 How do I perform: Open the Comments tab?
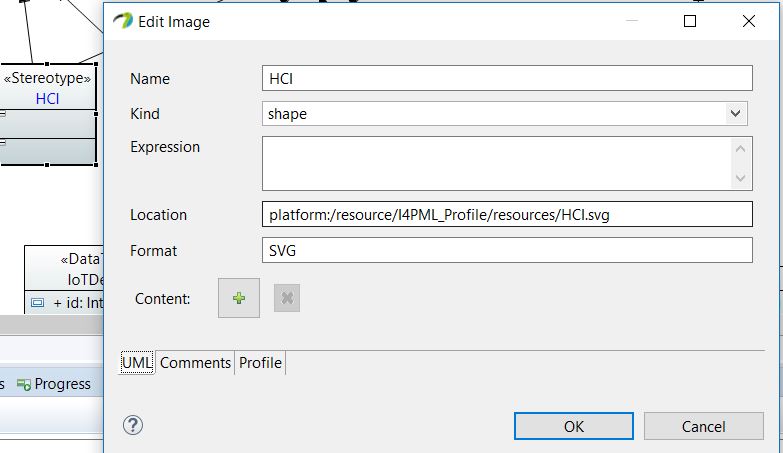coord(195,363)
